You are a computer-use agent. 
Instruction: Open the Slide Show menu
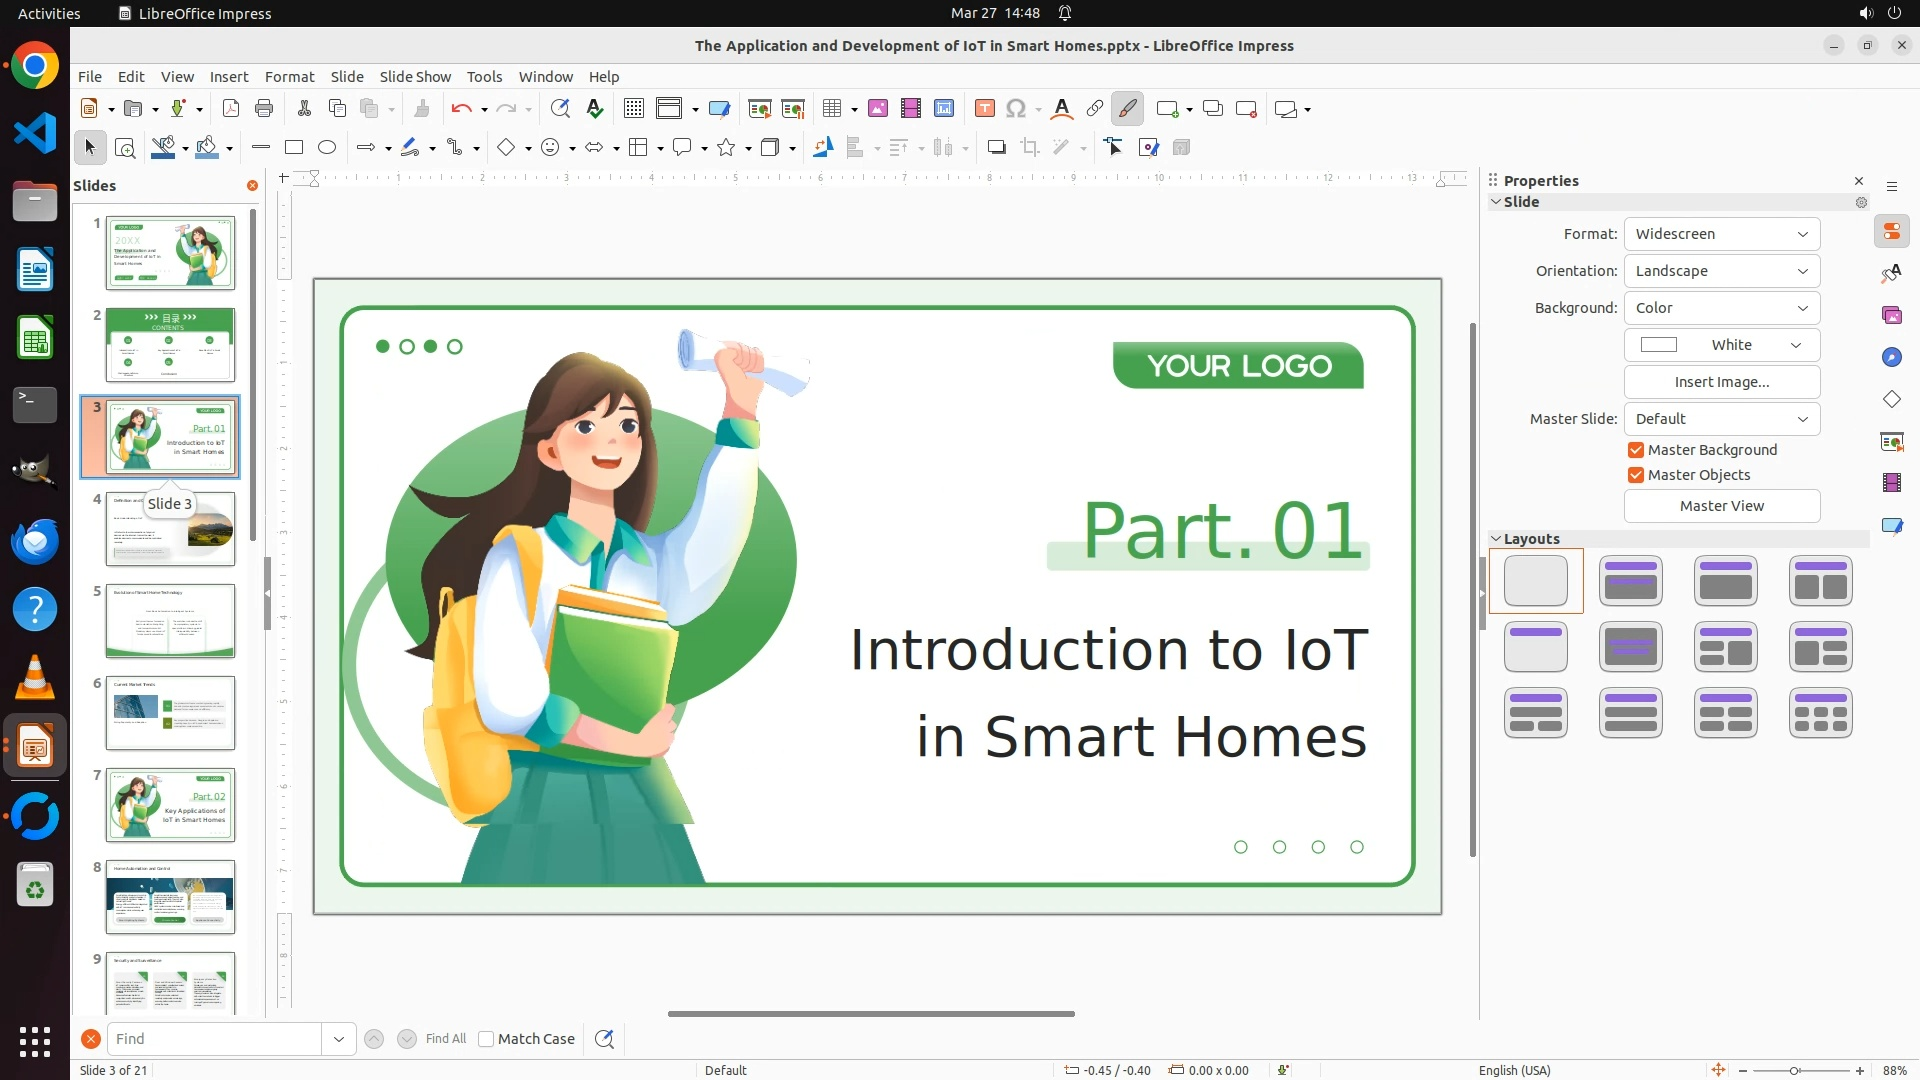[415, 77]
